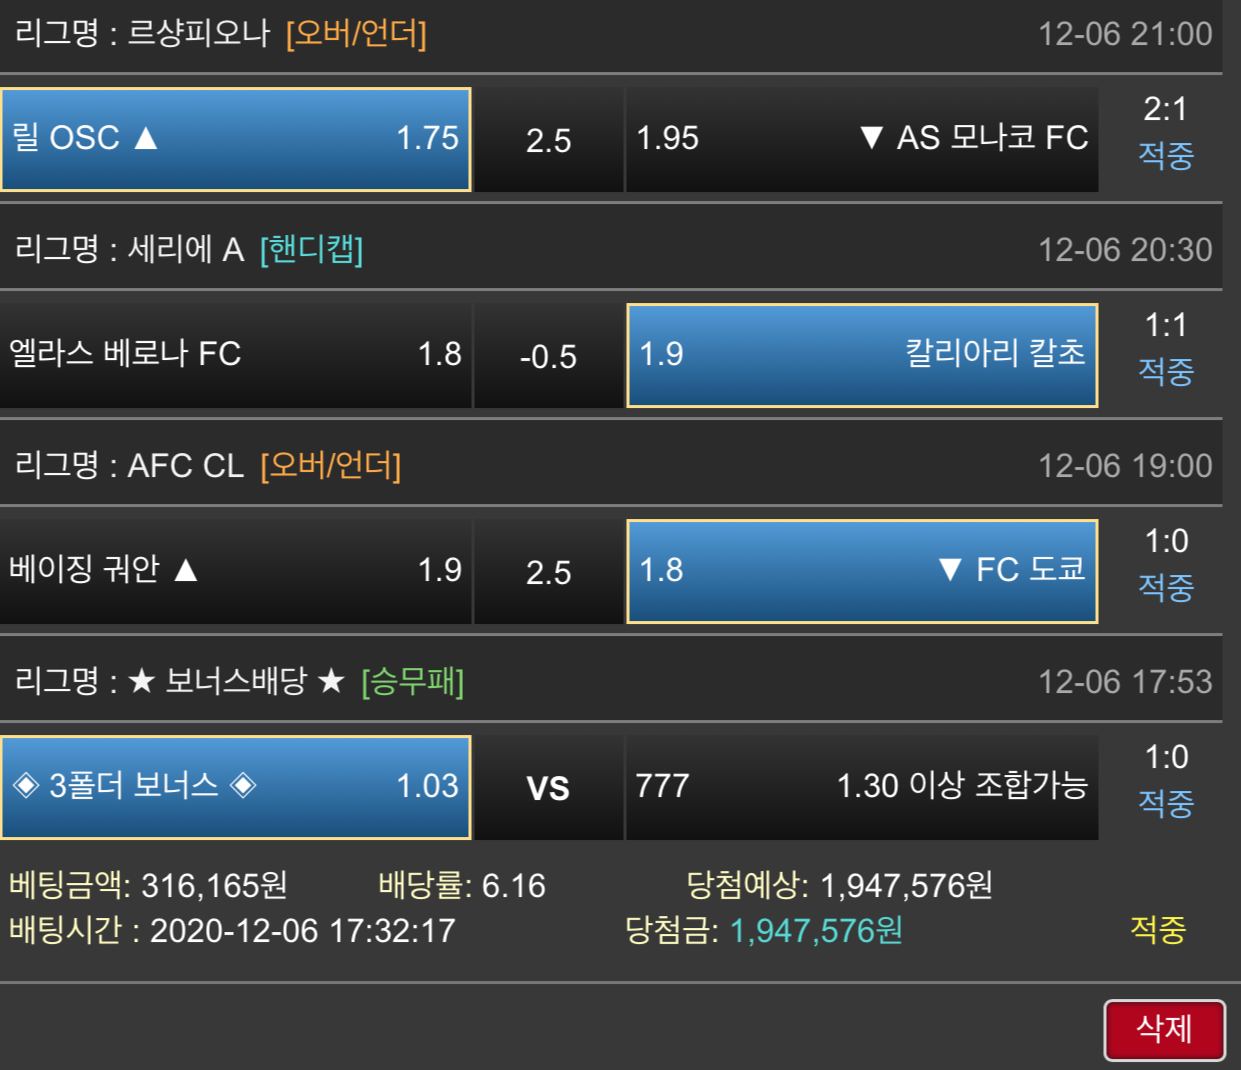The width and height of the screenshot is (1241, 1070).
Task: Click the [핸디캡] tag in 세리에 A header
Action: point(311,249)
